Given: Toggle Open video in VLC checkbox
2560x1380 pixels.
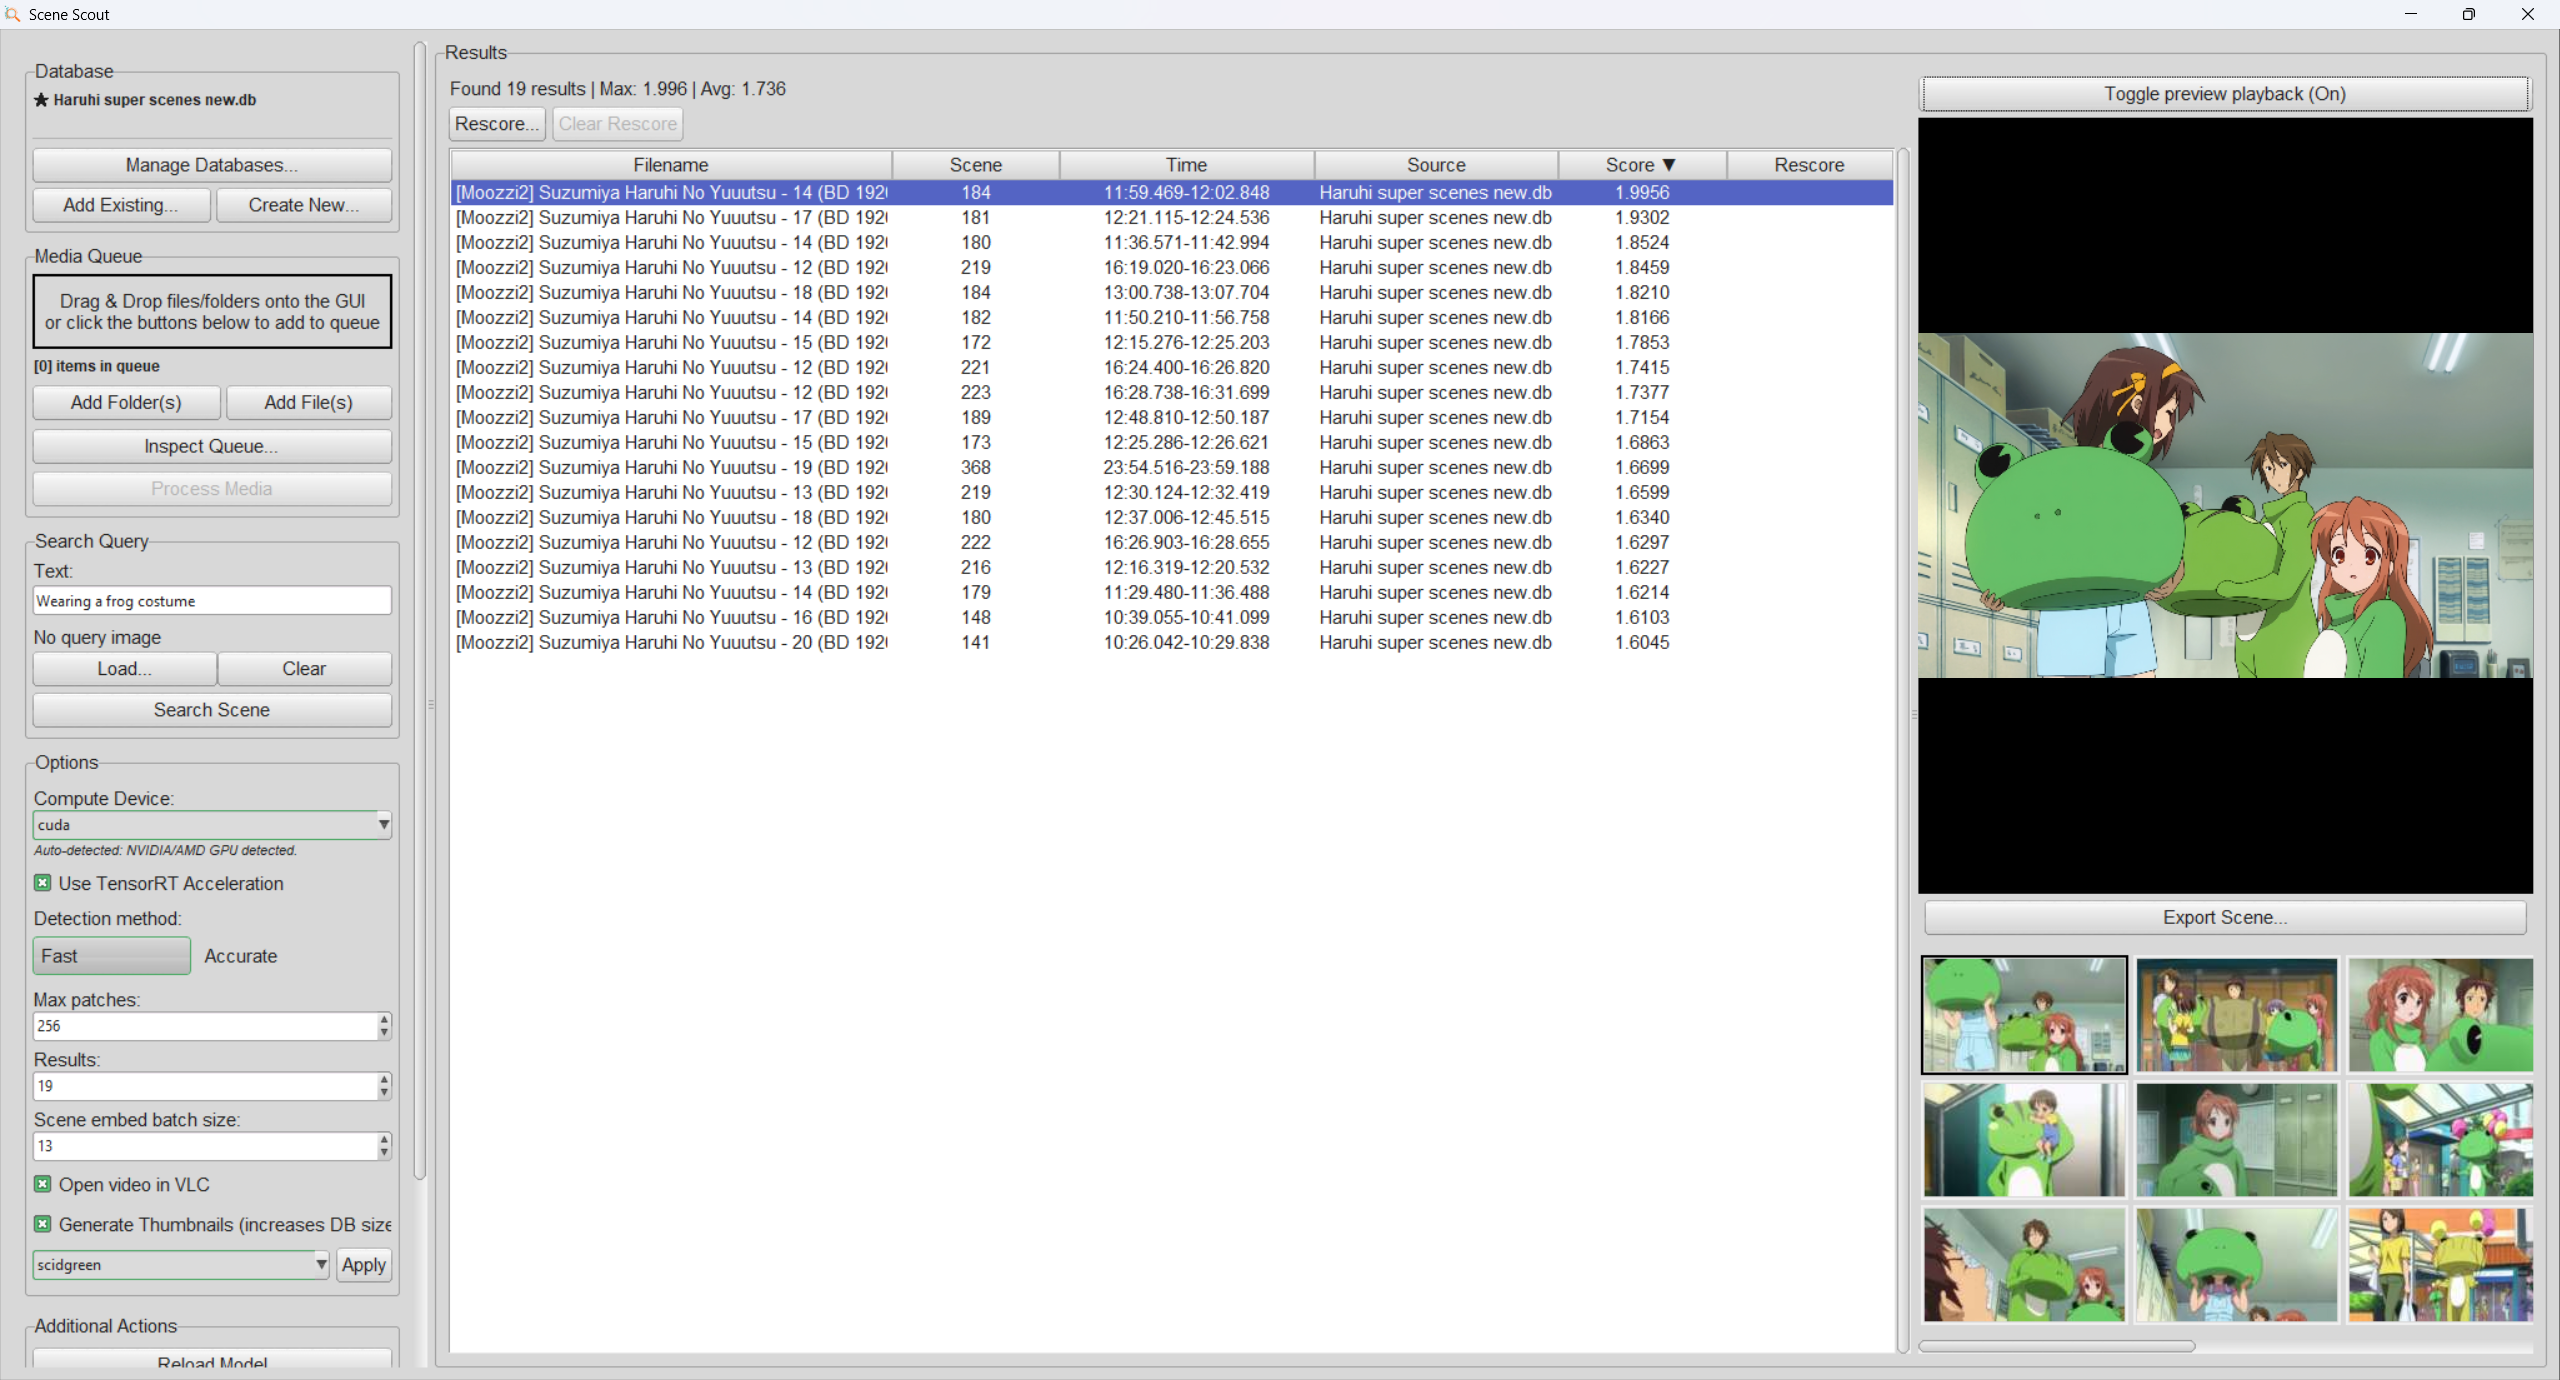Looking at the screenshot, I should coord(42,1184).
